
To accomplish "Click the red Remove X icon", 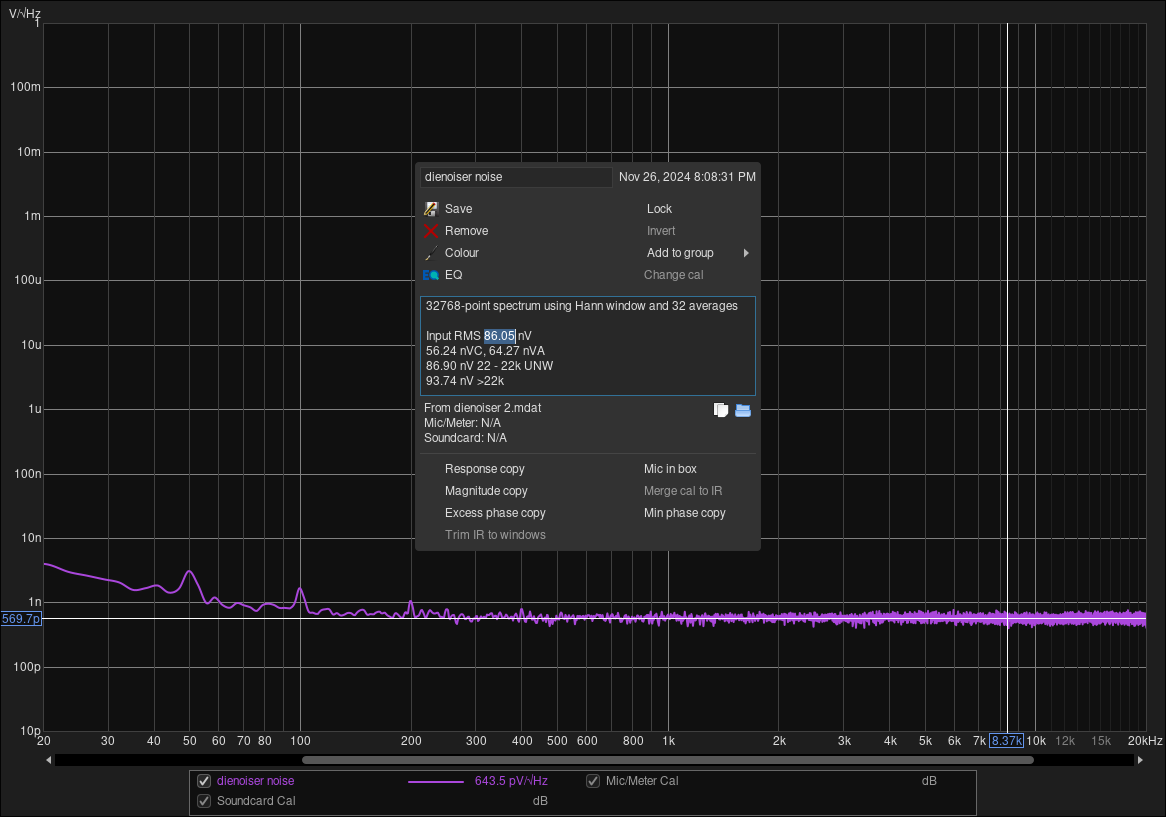I will point(431,231).
